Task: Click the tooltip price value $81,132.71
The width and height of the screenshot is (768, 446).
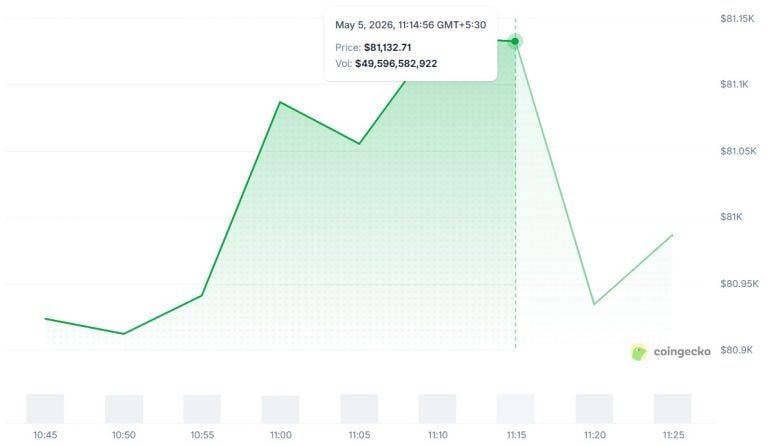Action: [387, 47]
